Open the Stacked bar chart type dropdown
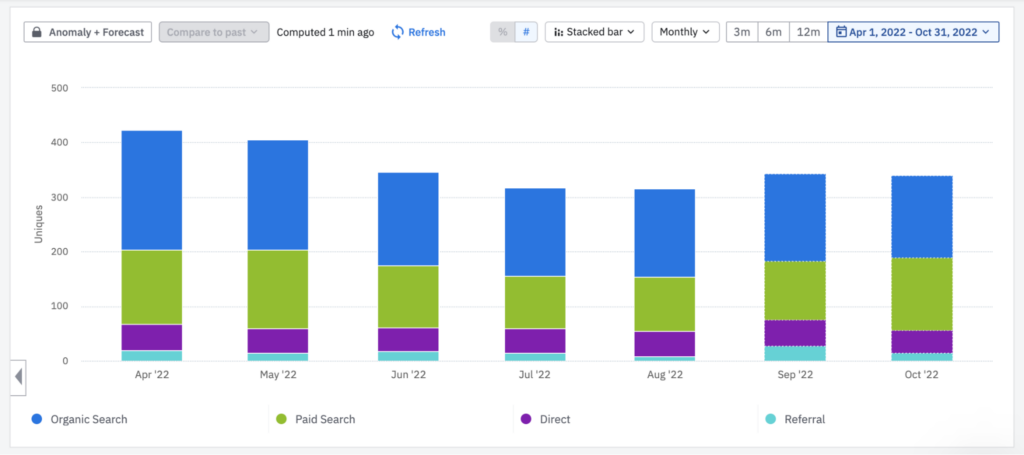The width and height of the screenshot is (1024, 455). [x=594, y=32]
